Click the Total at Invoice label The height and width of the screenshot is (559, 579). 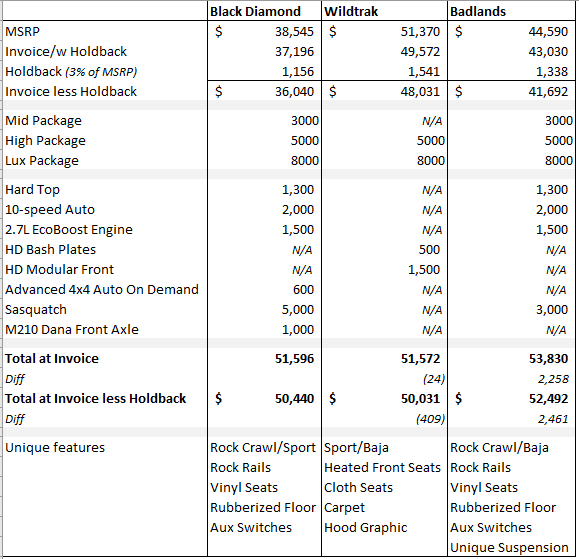pyautogui.click(x=52, y=359)
